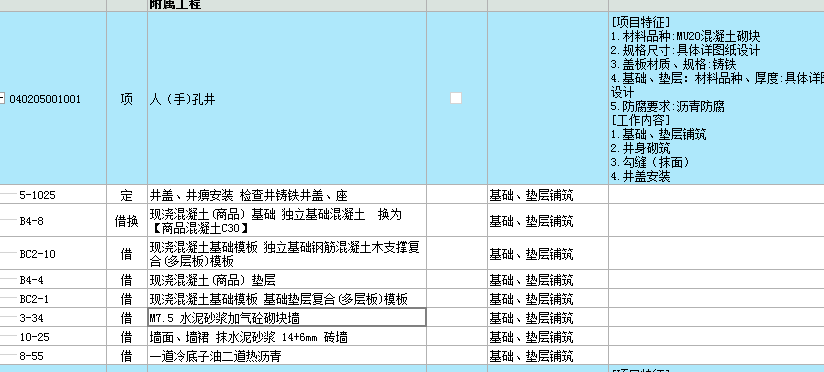Image resolution: width=824 pixels, height=372 pixels.
Task: Click 基础、垫层铺筑 work cell in row 3-34
Action: point(548,317)
